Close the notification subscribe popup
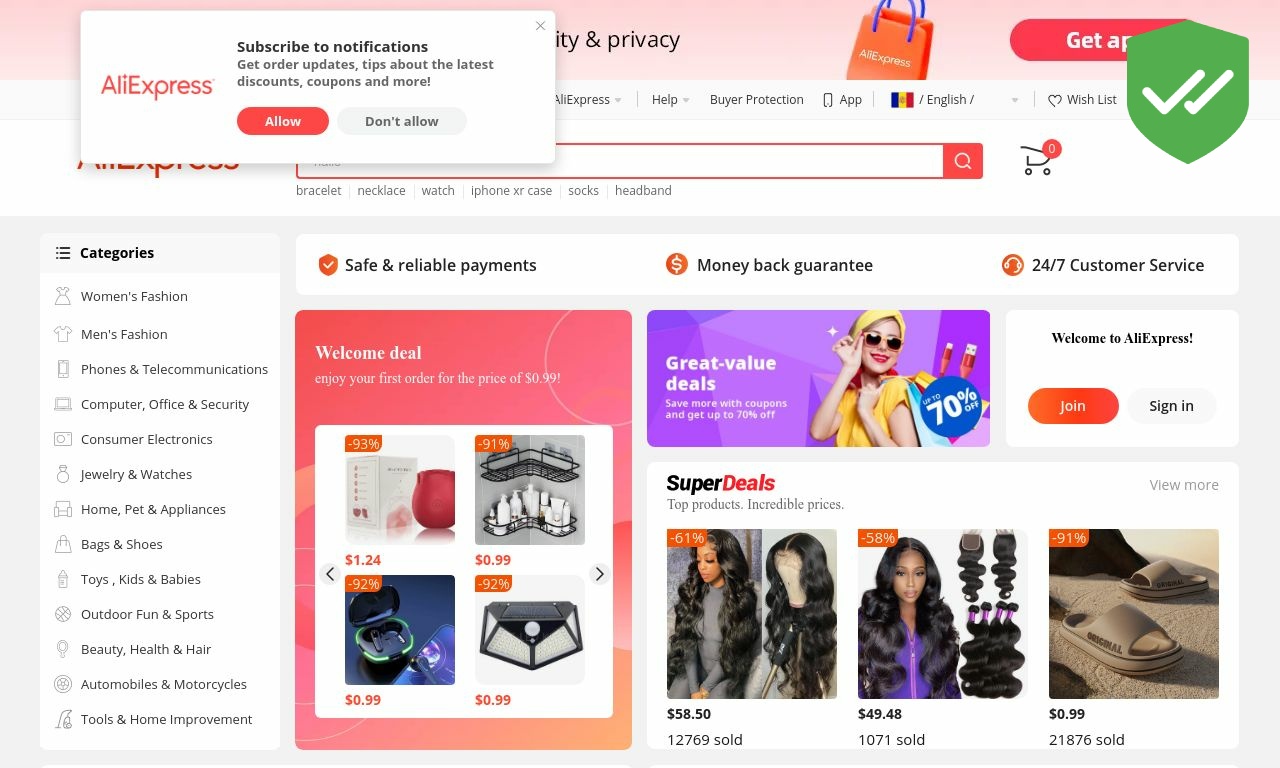Image resolution: width=1280 pixels, height=768 pixels. 540,26
